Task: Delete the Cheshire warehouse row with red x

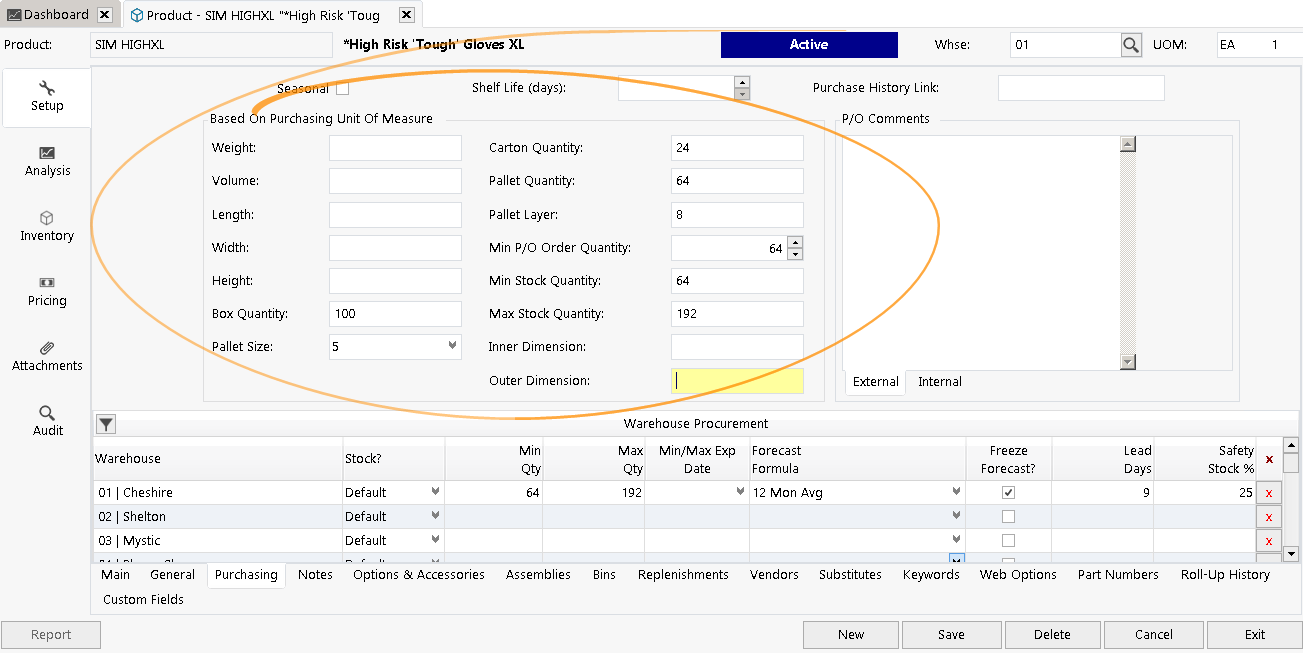Action: [1268, 493]
